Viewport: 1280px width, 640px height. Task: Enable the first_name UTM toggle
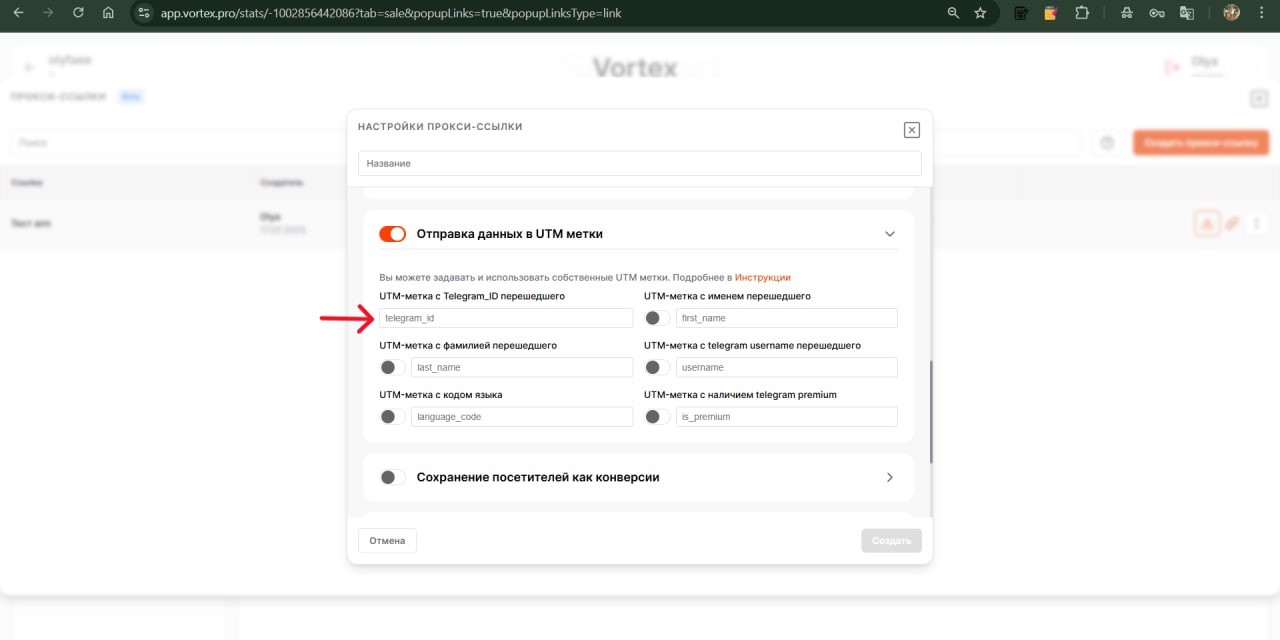coord(657,318)
